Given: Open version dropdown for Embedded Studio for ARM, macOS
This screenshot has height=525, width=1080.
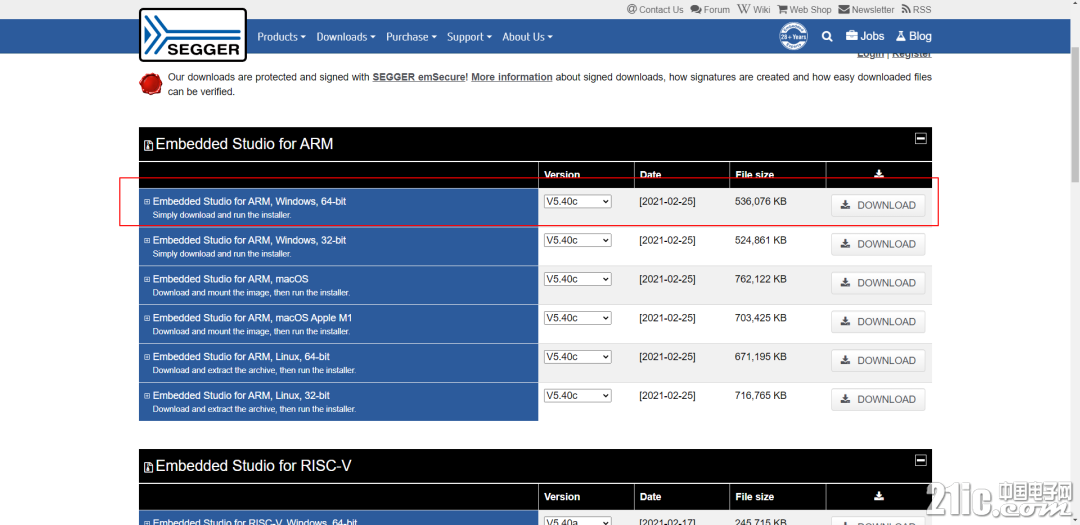Looking at the screenshot, I should click(x=577, y=279).
